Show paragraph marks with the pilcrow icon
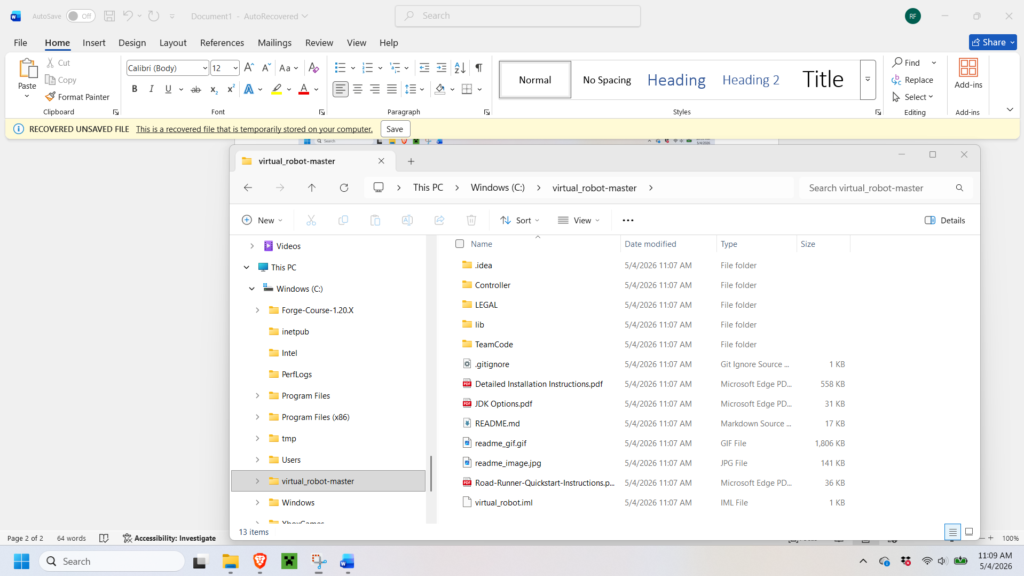Screen dimensions: 1024x576 [479, 68]
